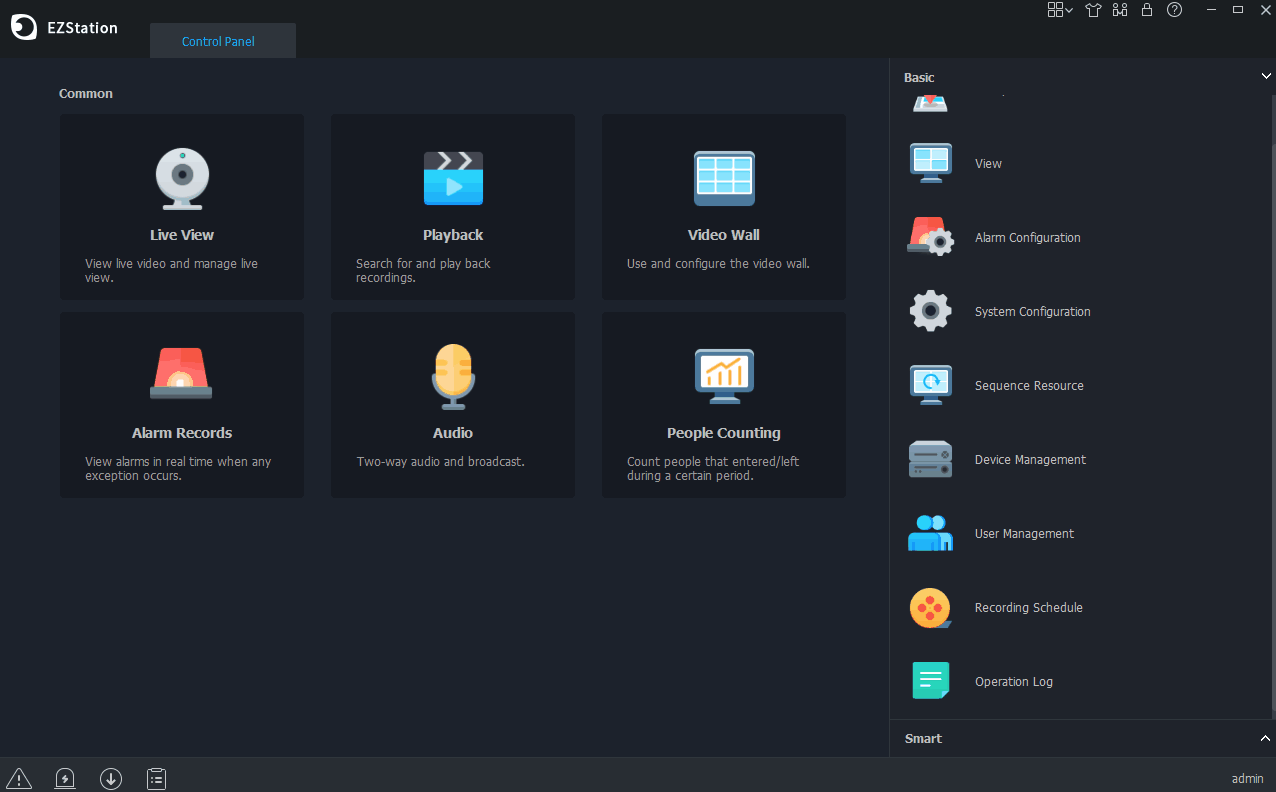This screenshot has width=1276, height=792.
Task: Open Recording Schedule in Basic panel
Action: click(1028, 608)
